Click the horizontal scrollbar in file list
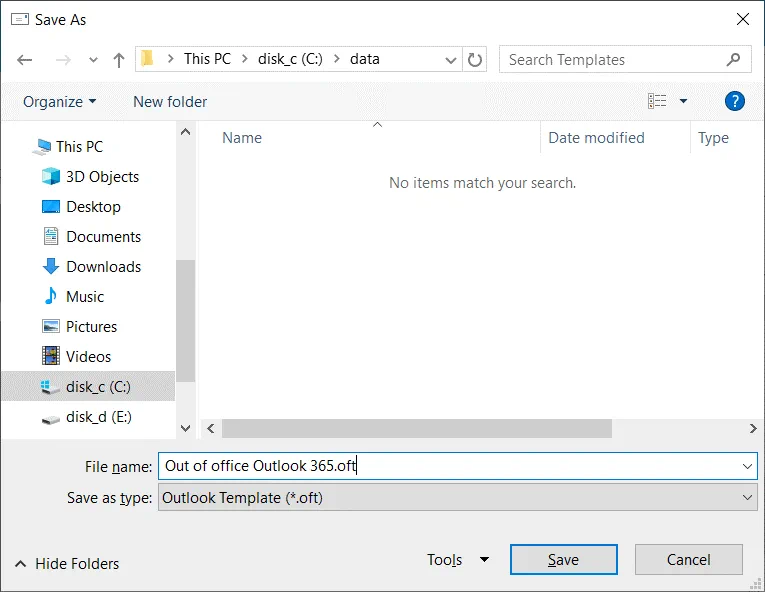 (x=415, y=428)
